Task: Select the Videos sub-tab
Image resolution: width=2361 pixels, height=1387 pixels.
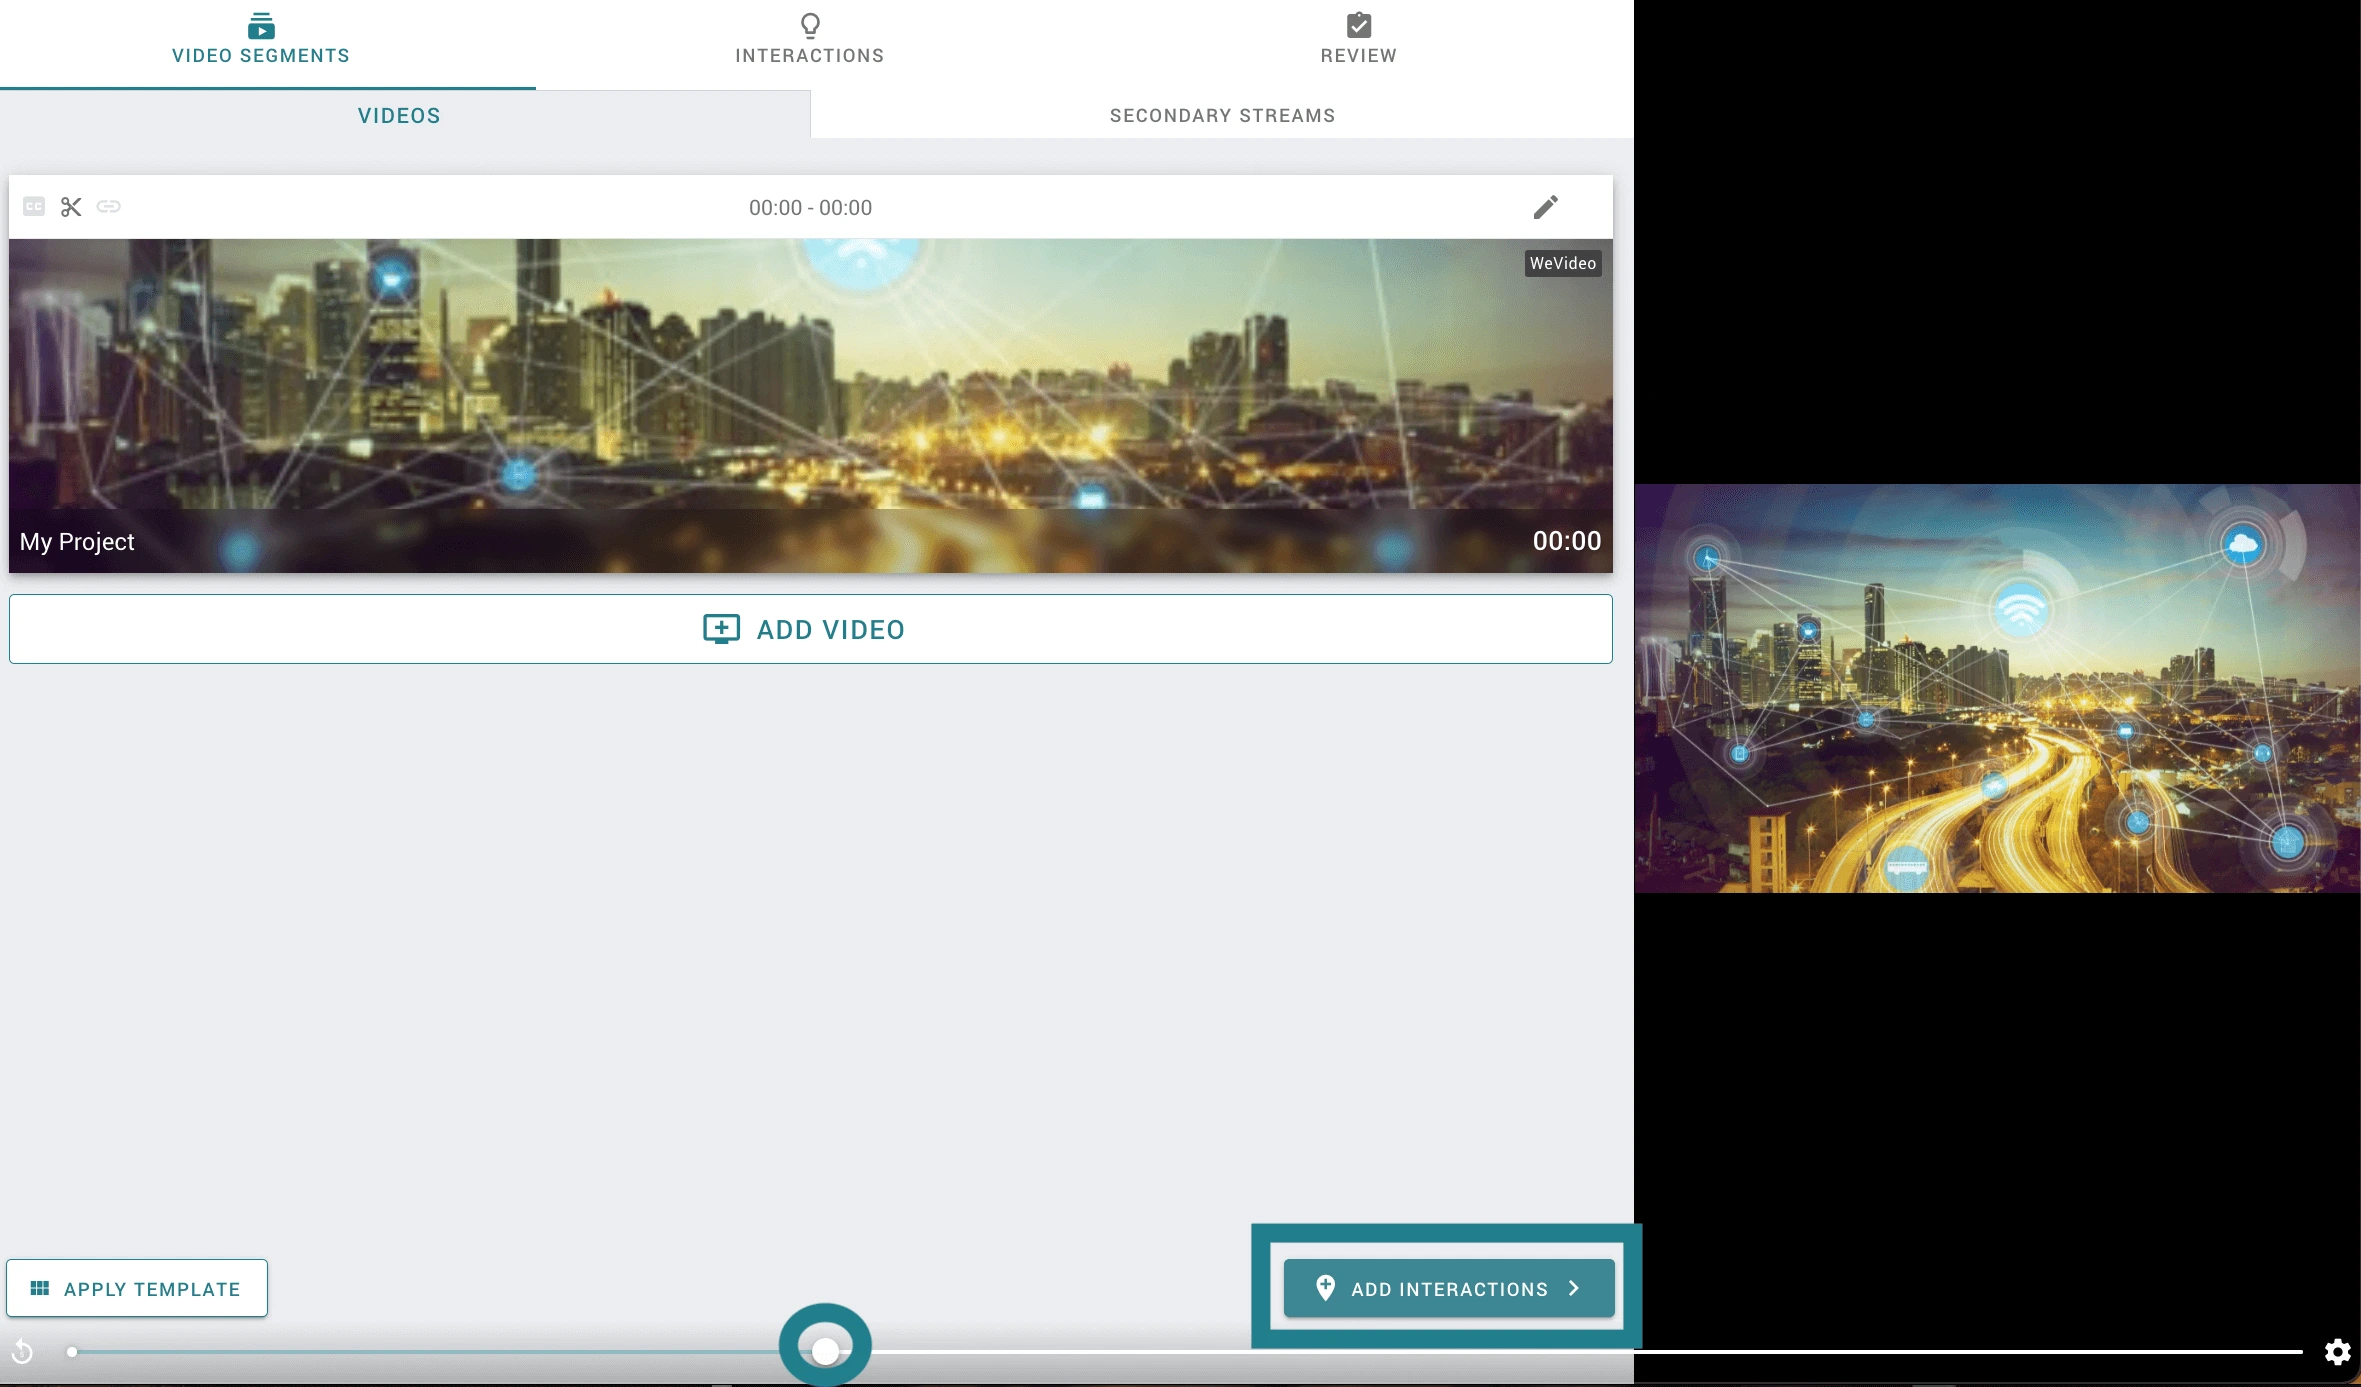Action: tap(399, 115)
